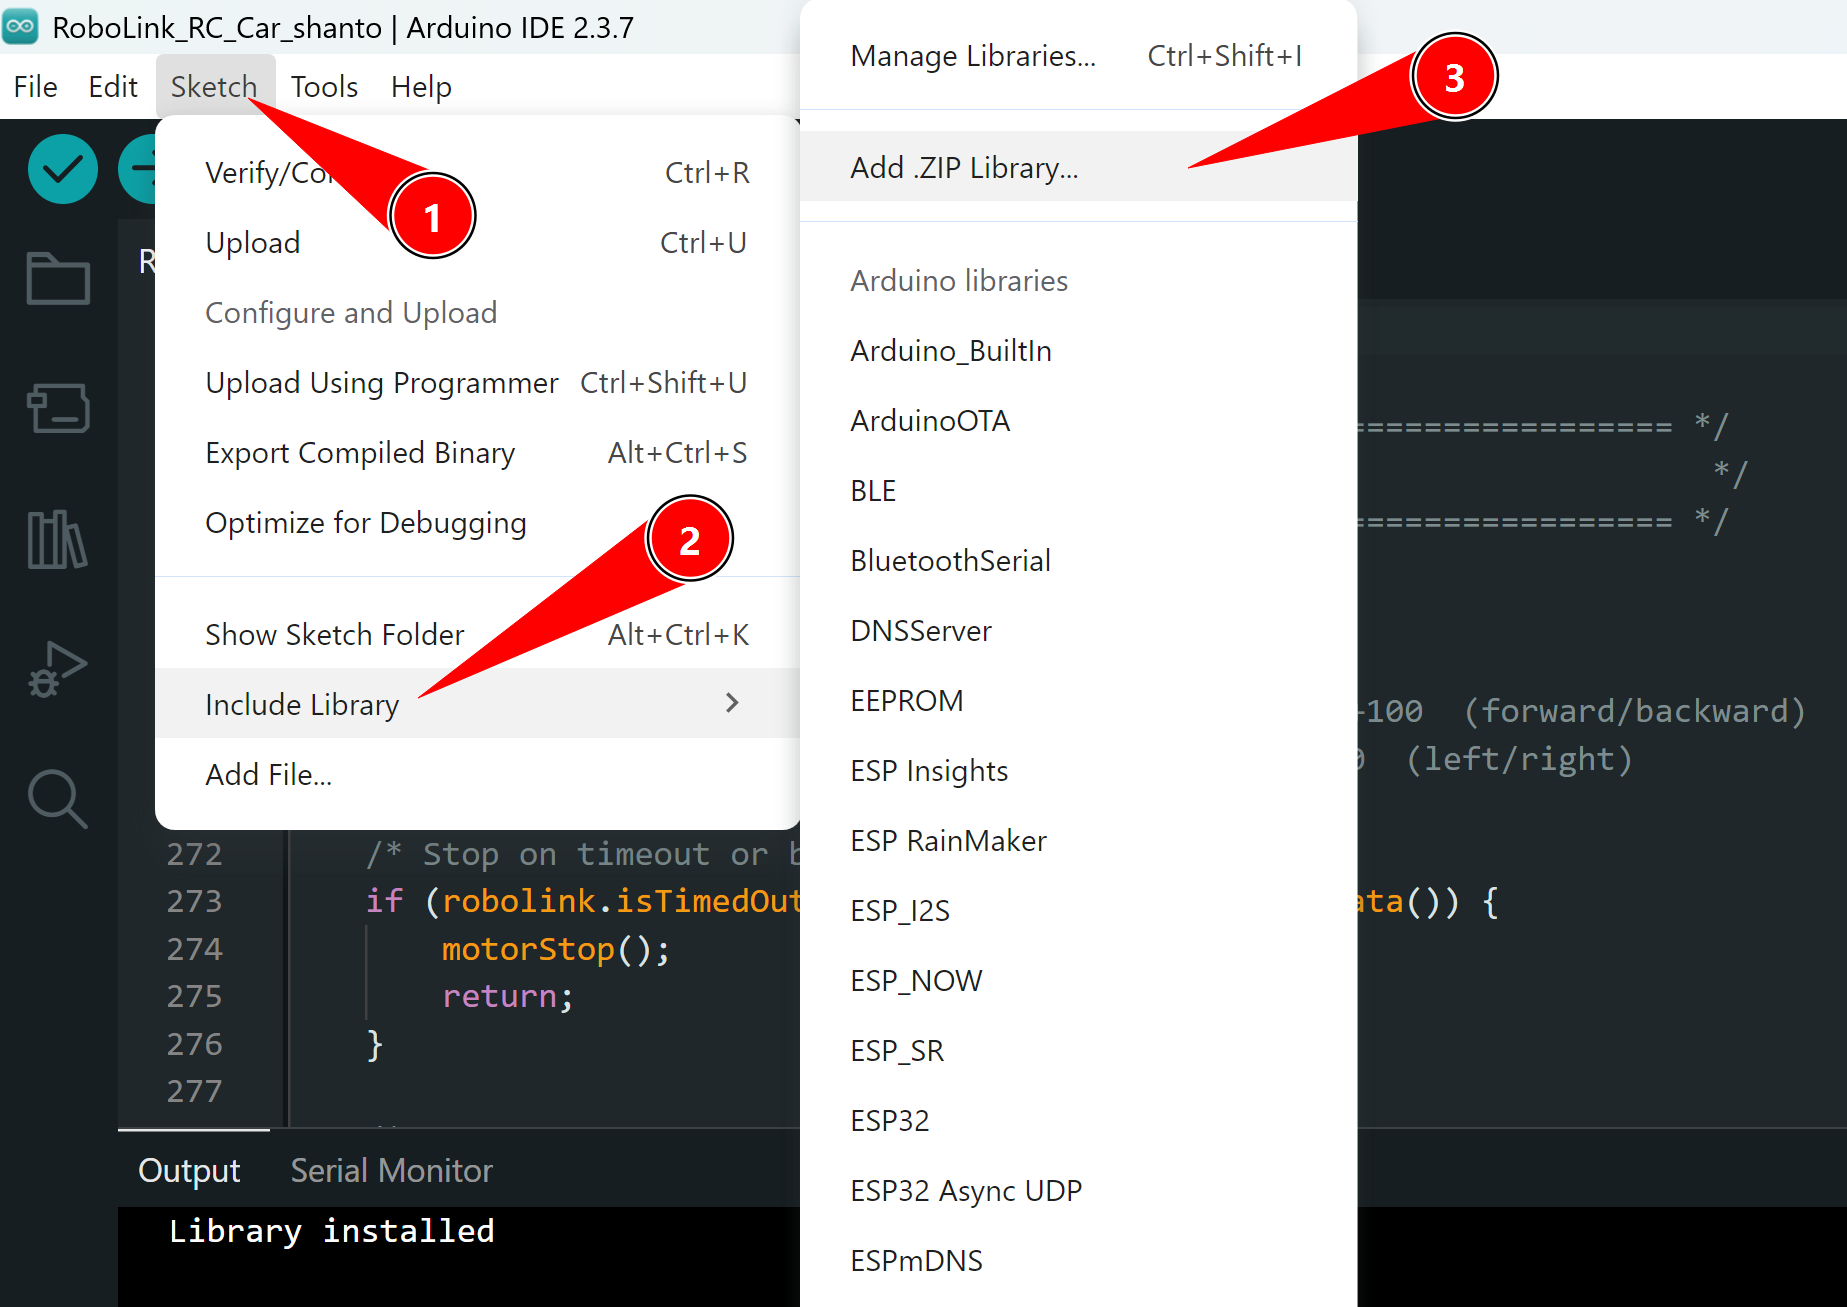Expand the Include Library submenu

coord(301,703)
